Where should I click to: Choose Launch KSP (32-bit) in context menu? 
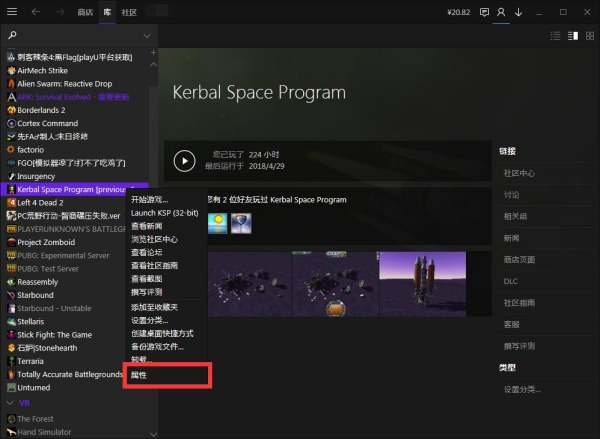coord(165,213)
